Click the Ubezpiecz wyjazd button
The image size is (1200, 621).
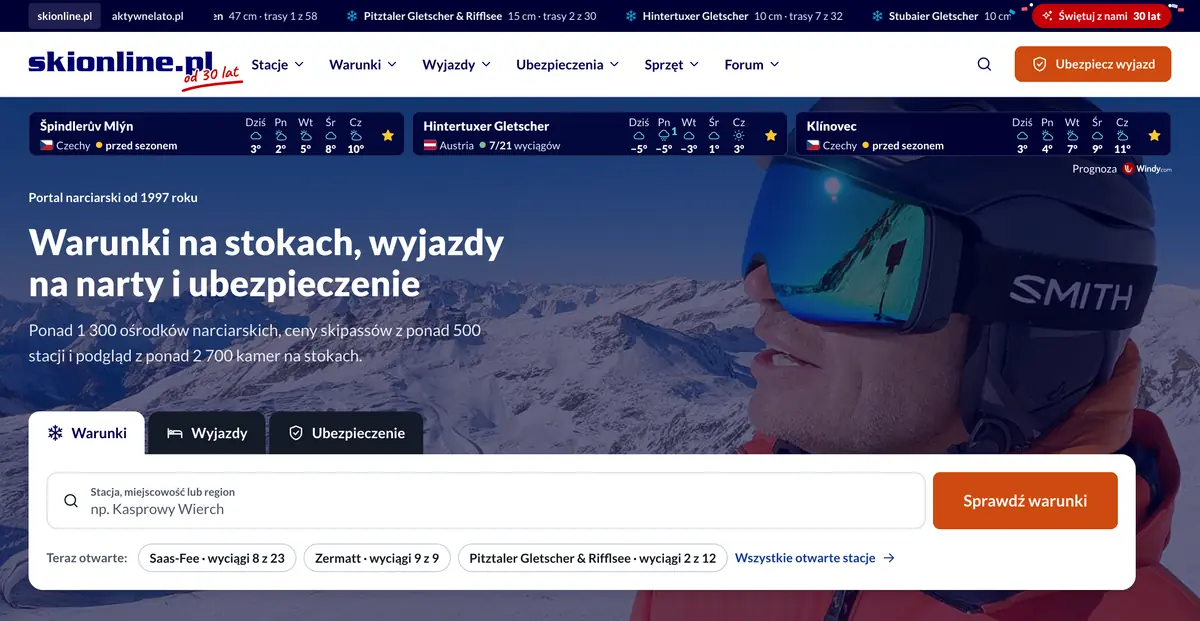(x=1093, y=64)
